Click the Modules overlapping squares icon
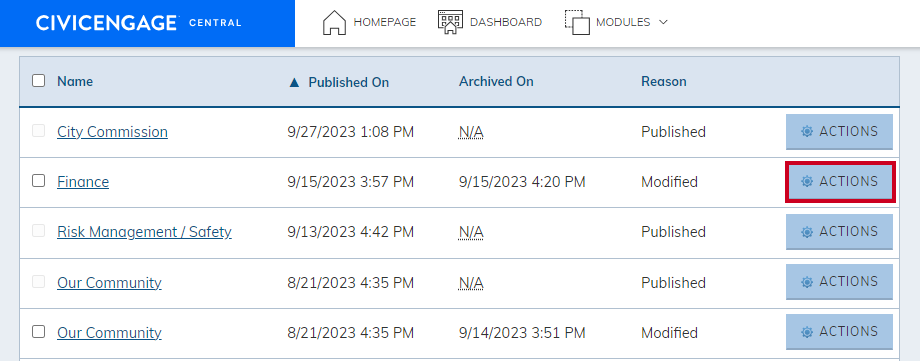 (x=577, y=22)
